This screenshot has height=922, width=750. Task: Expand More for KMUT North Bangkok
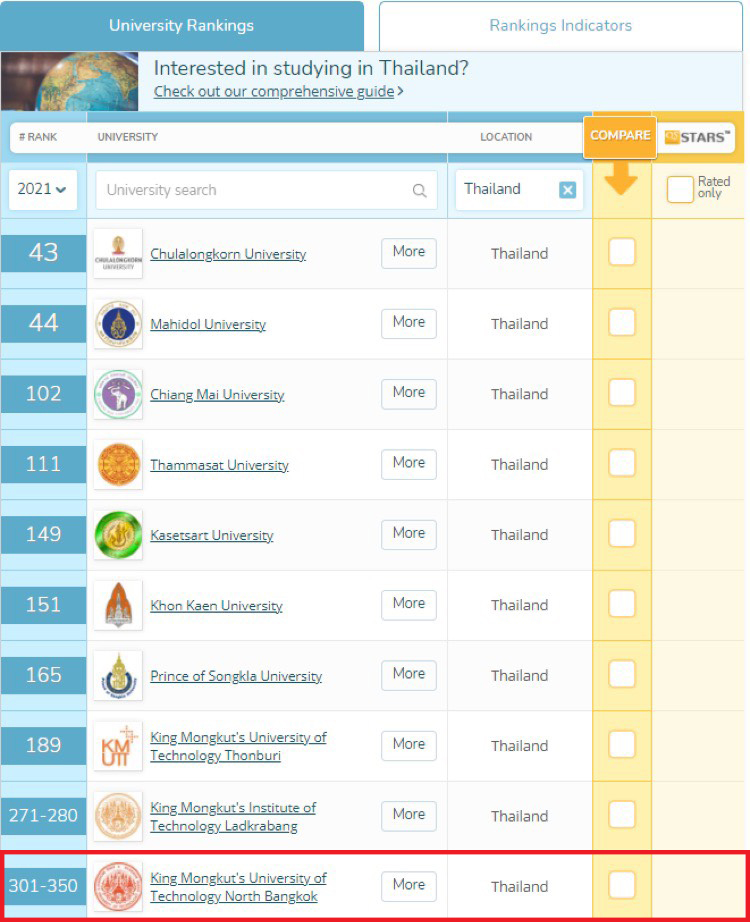(x=409, y=886)
